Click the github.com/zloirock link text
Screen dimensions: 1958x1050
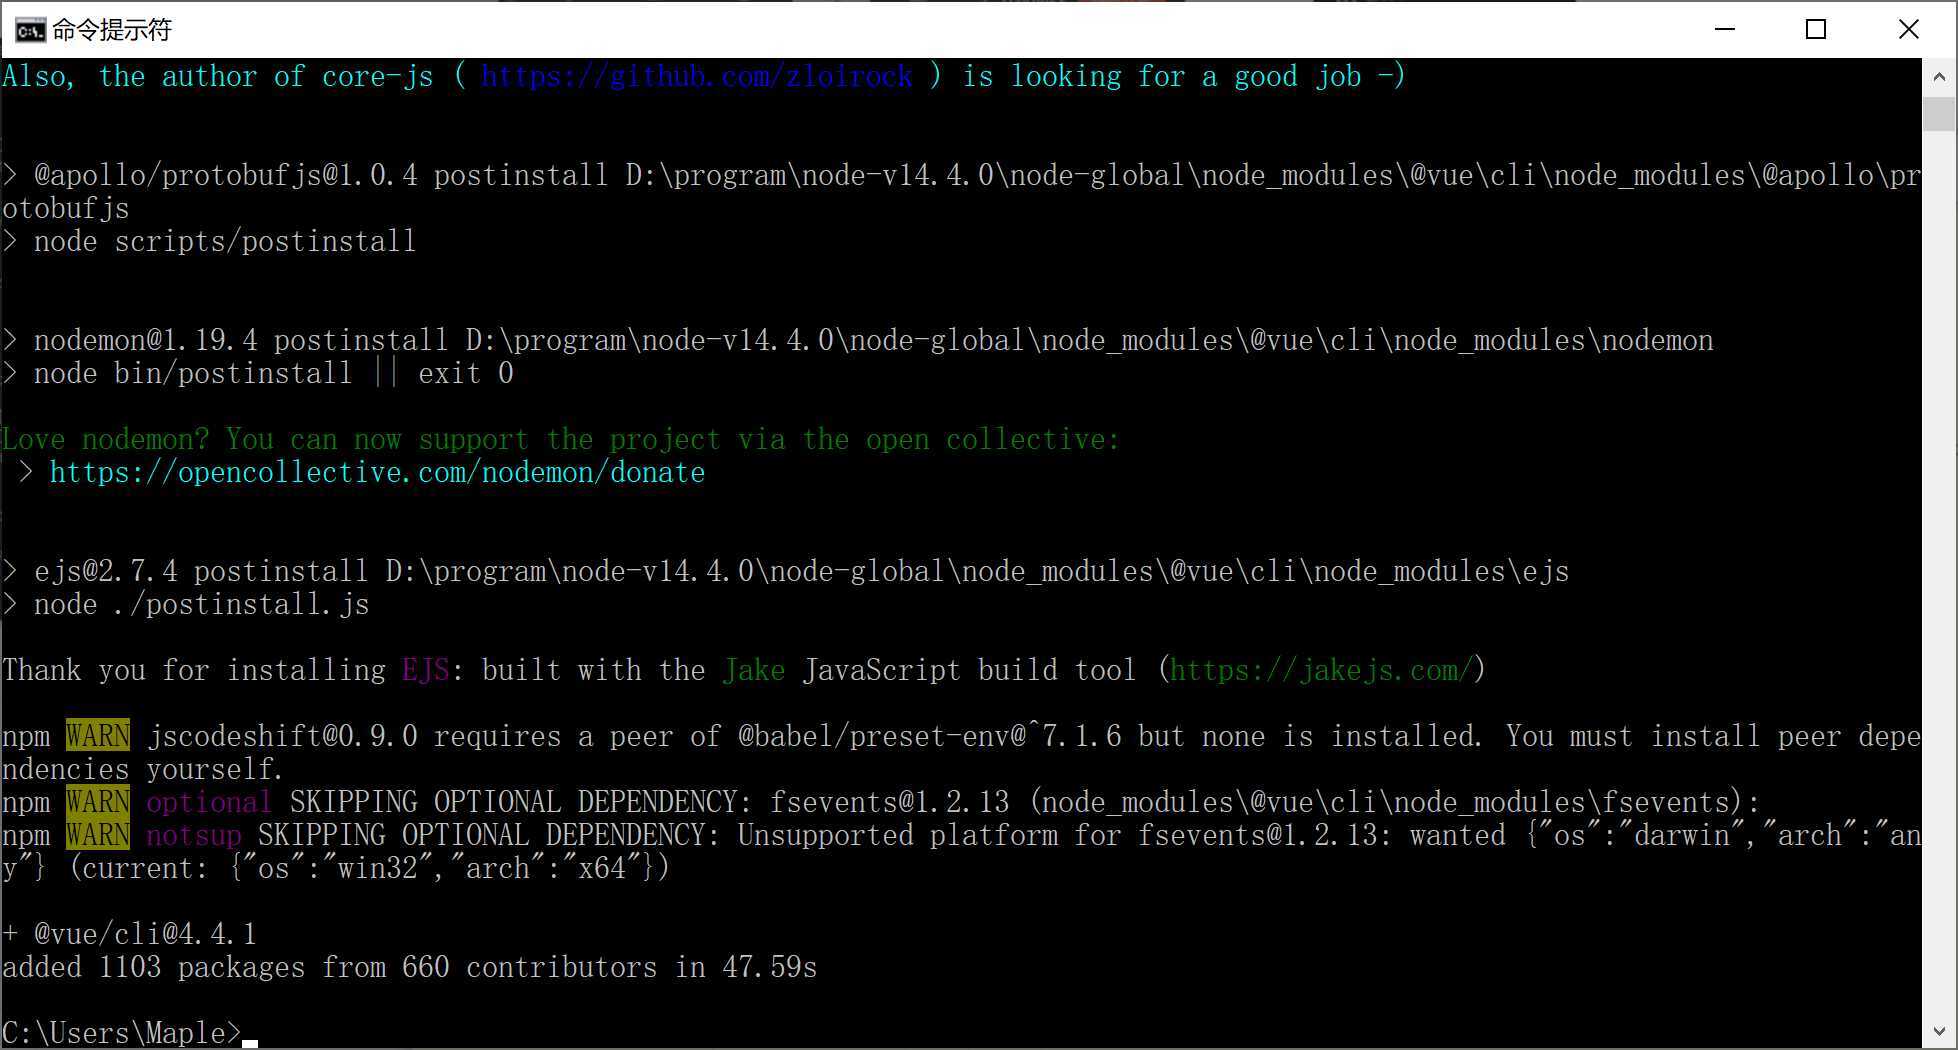[696, 77]
